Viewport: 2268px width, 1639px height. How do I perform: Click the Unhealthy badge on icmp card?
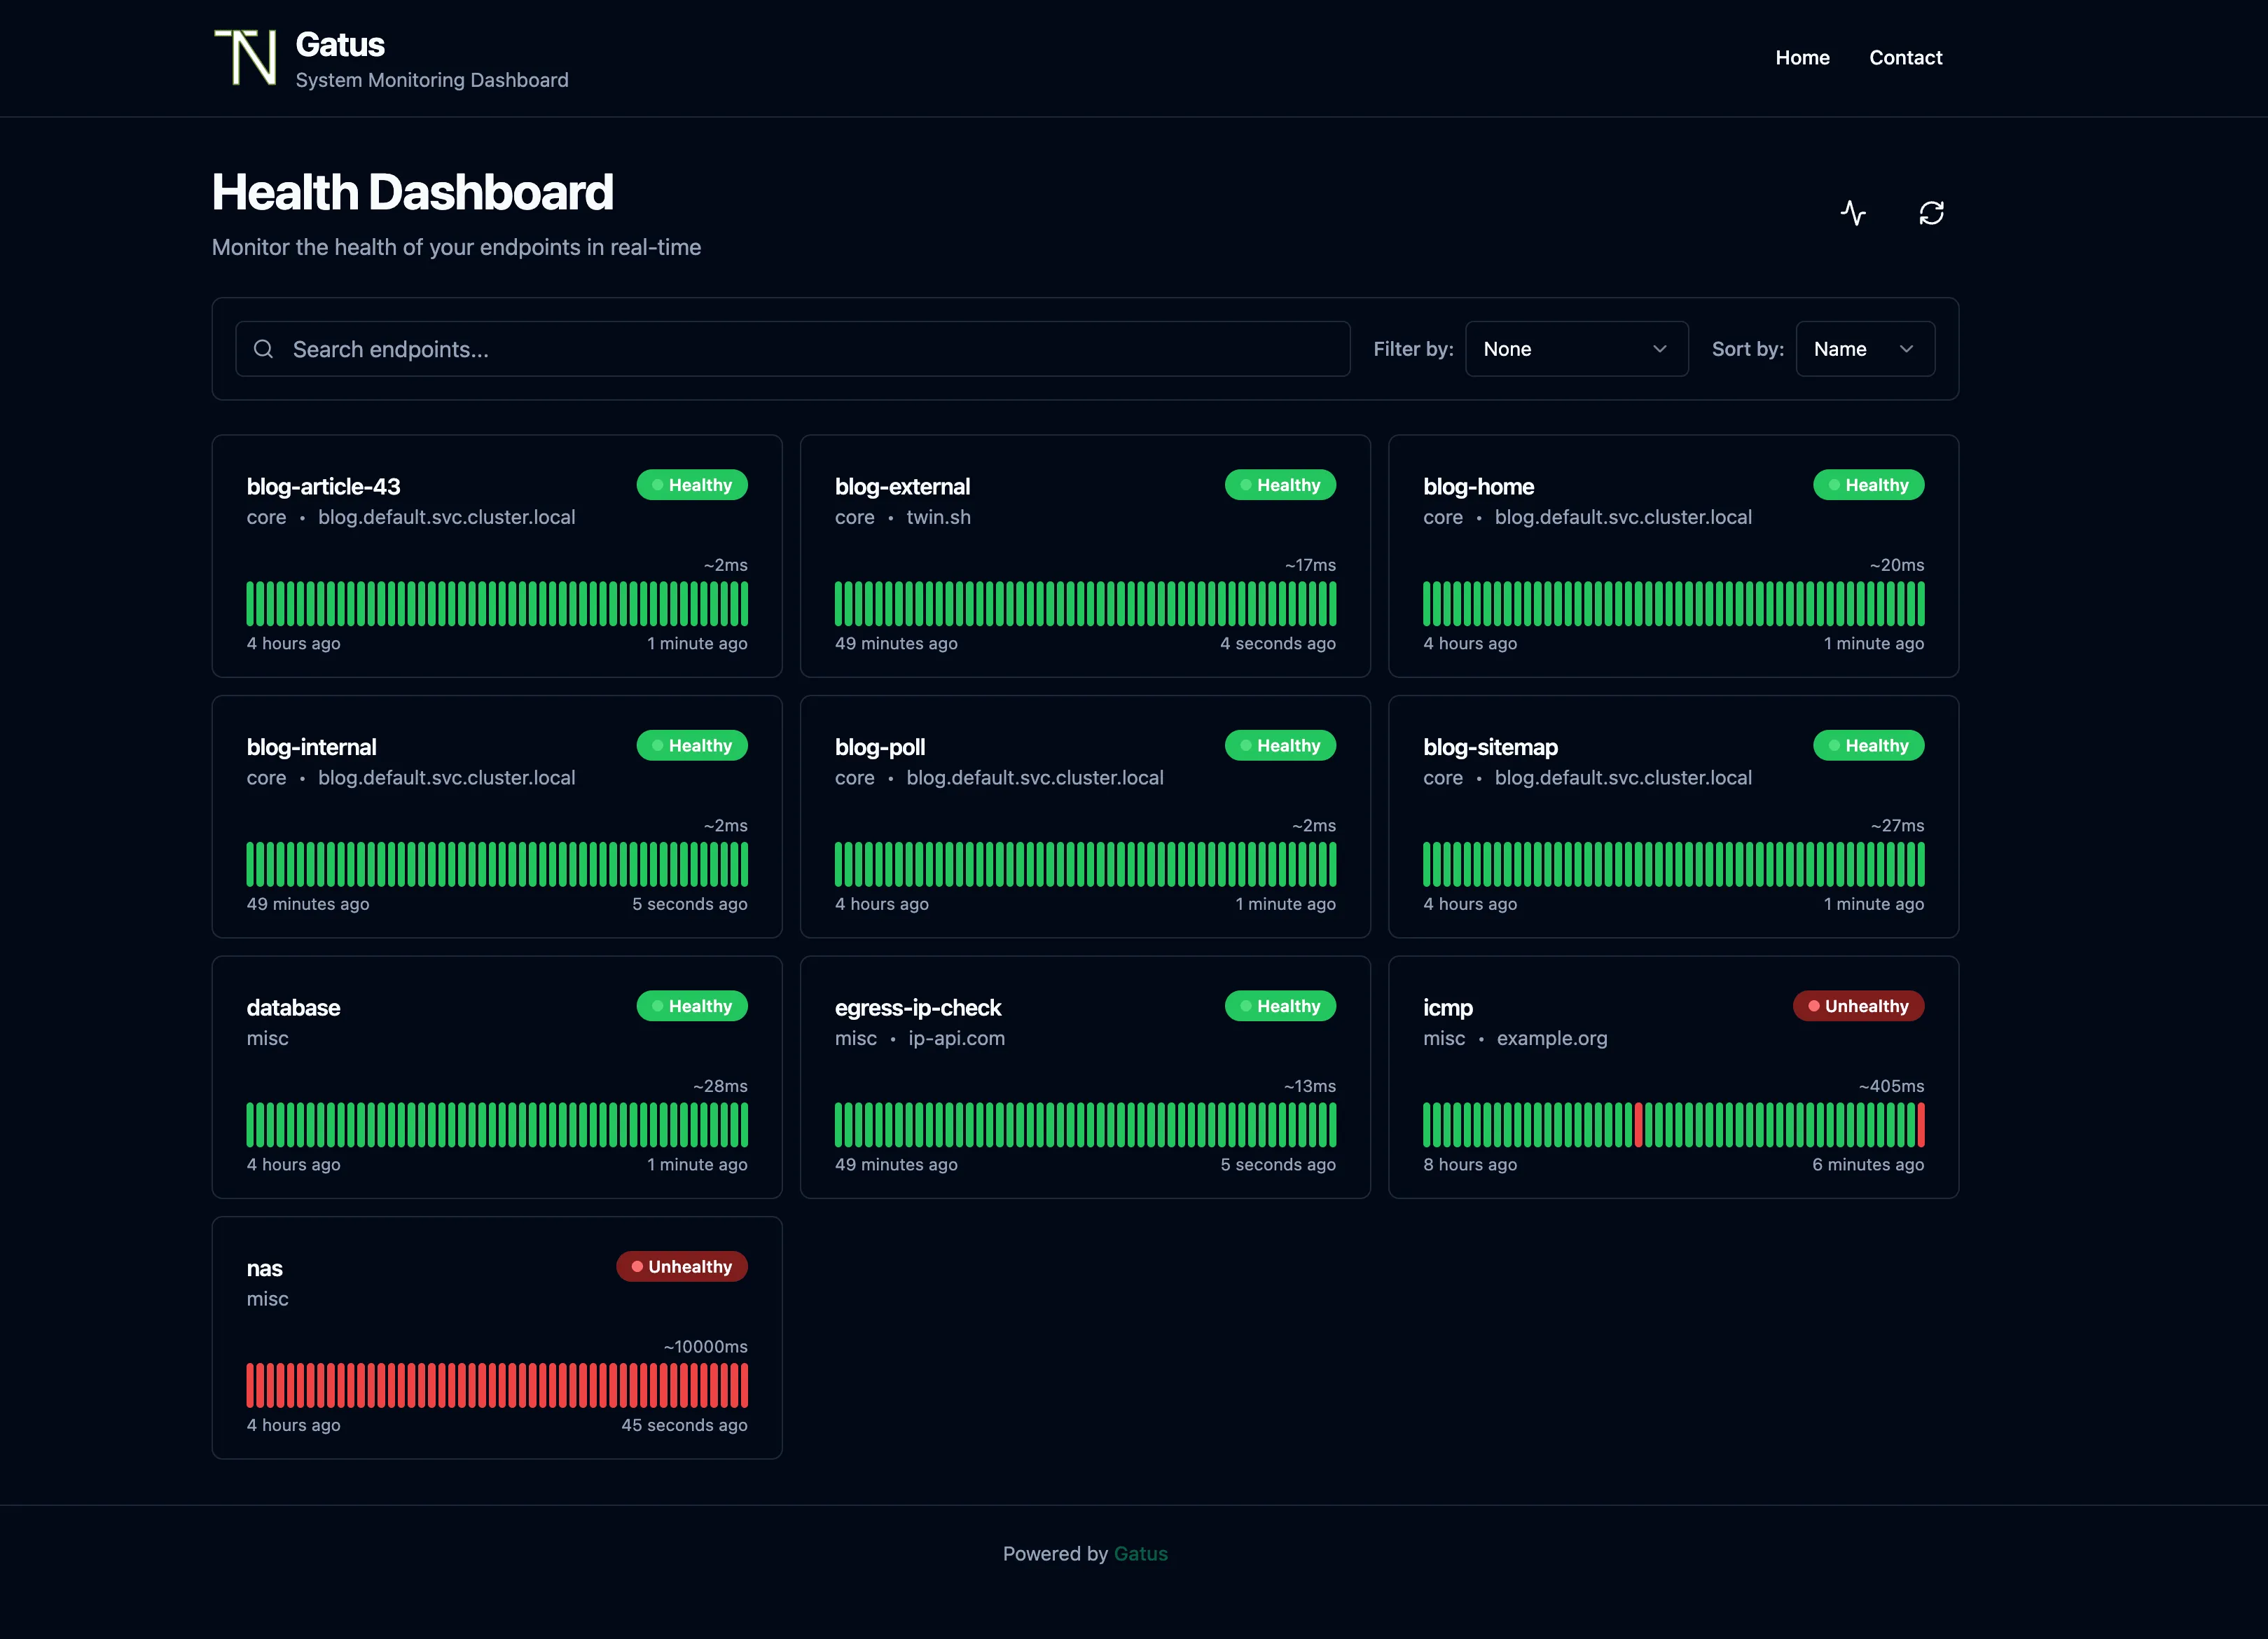click(1858, 1006)
